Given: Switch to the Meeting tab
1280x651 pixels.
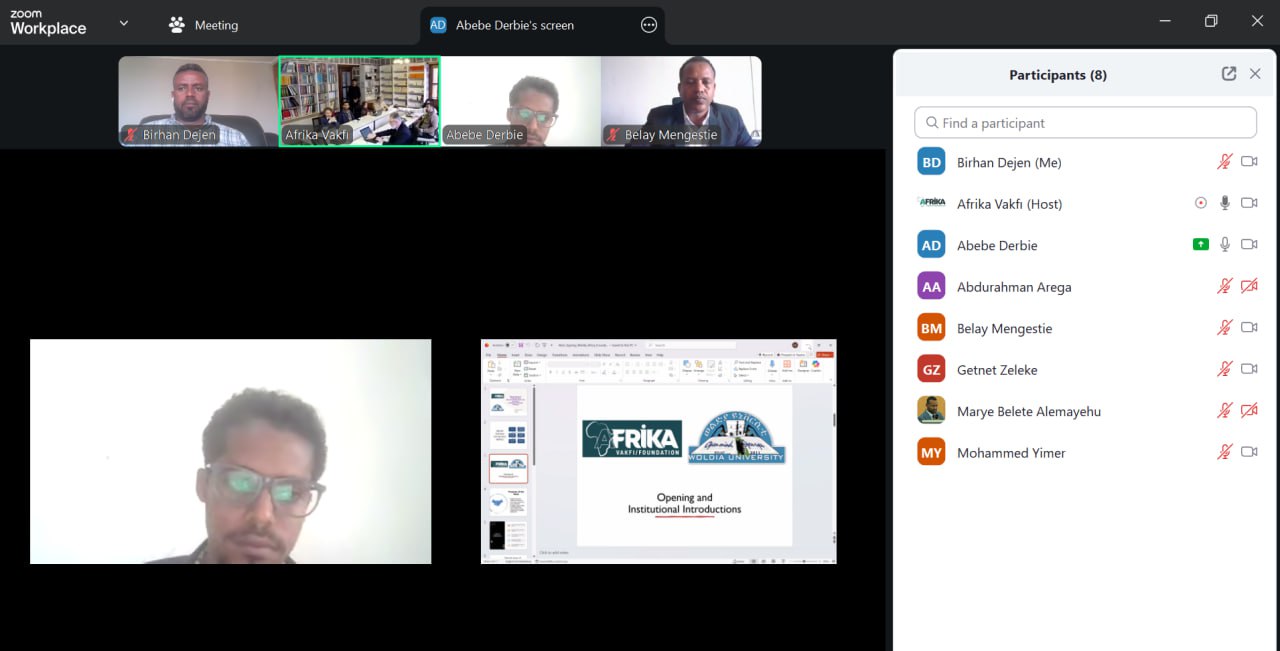Looking at the screenshot, I should point(215,25).
